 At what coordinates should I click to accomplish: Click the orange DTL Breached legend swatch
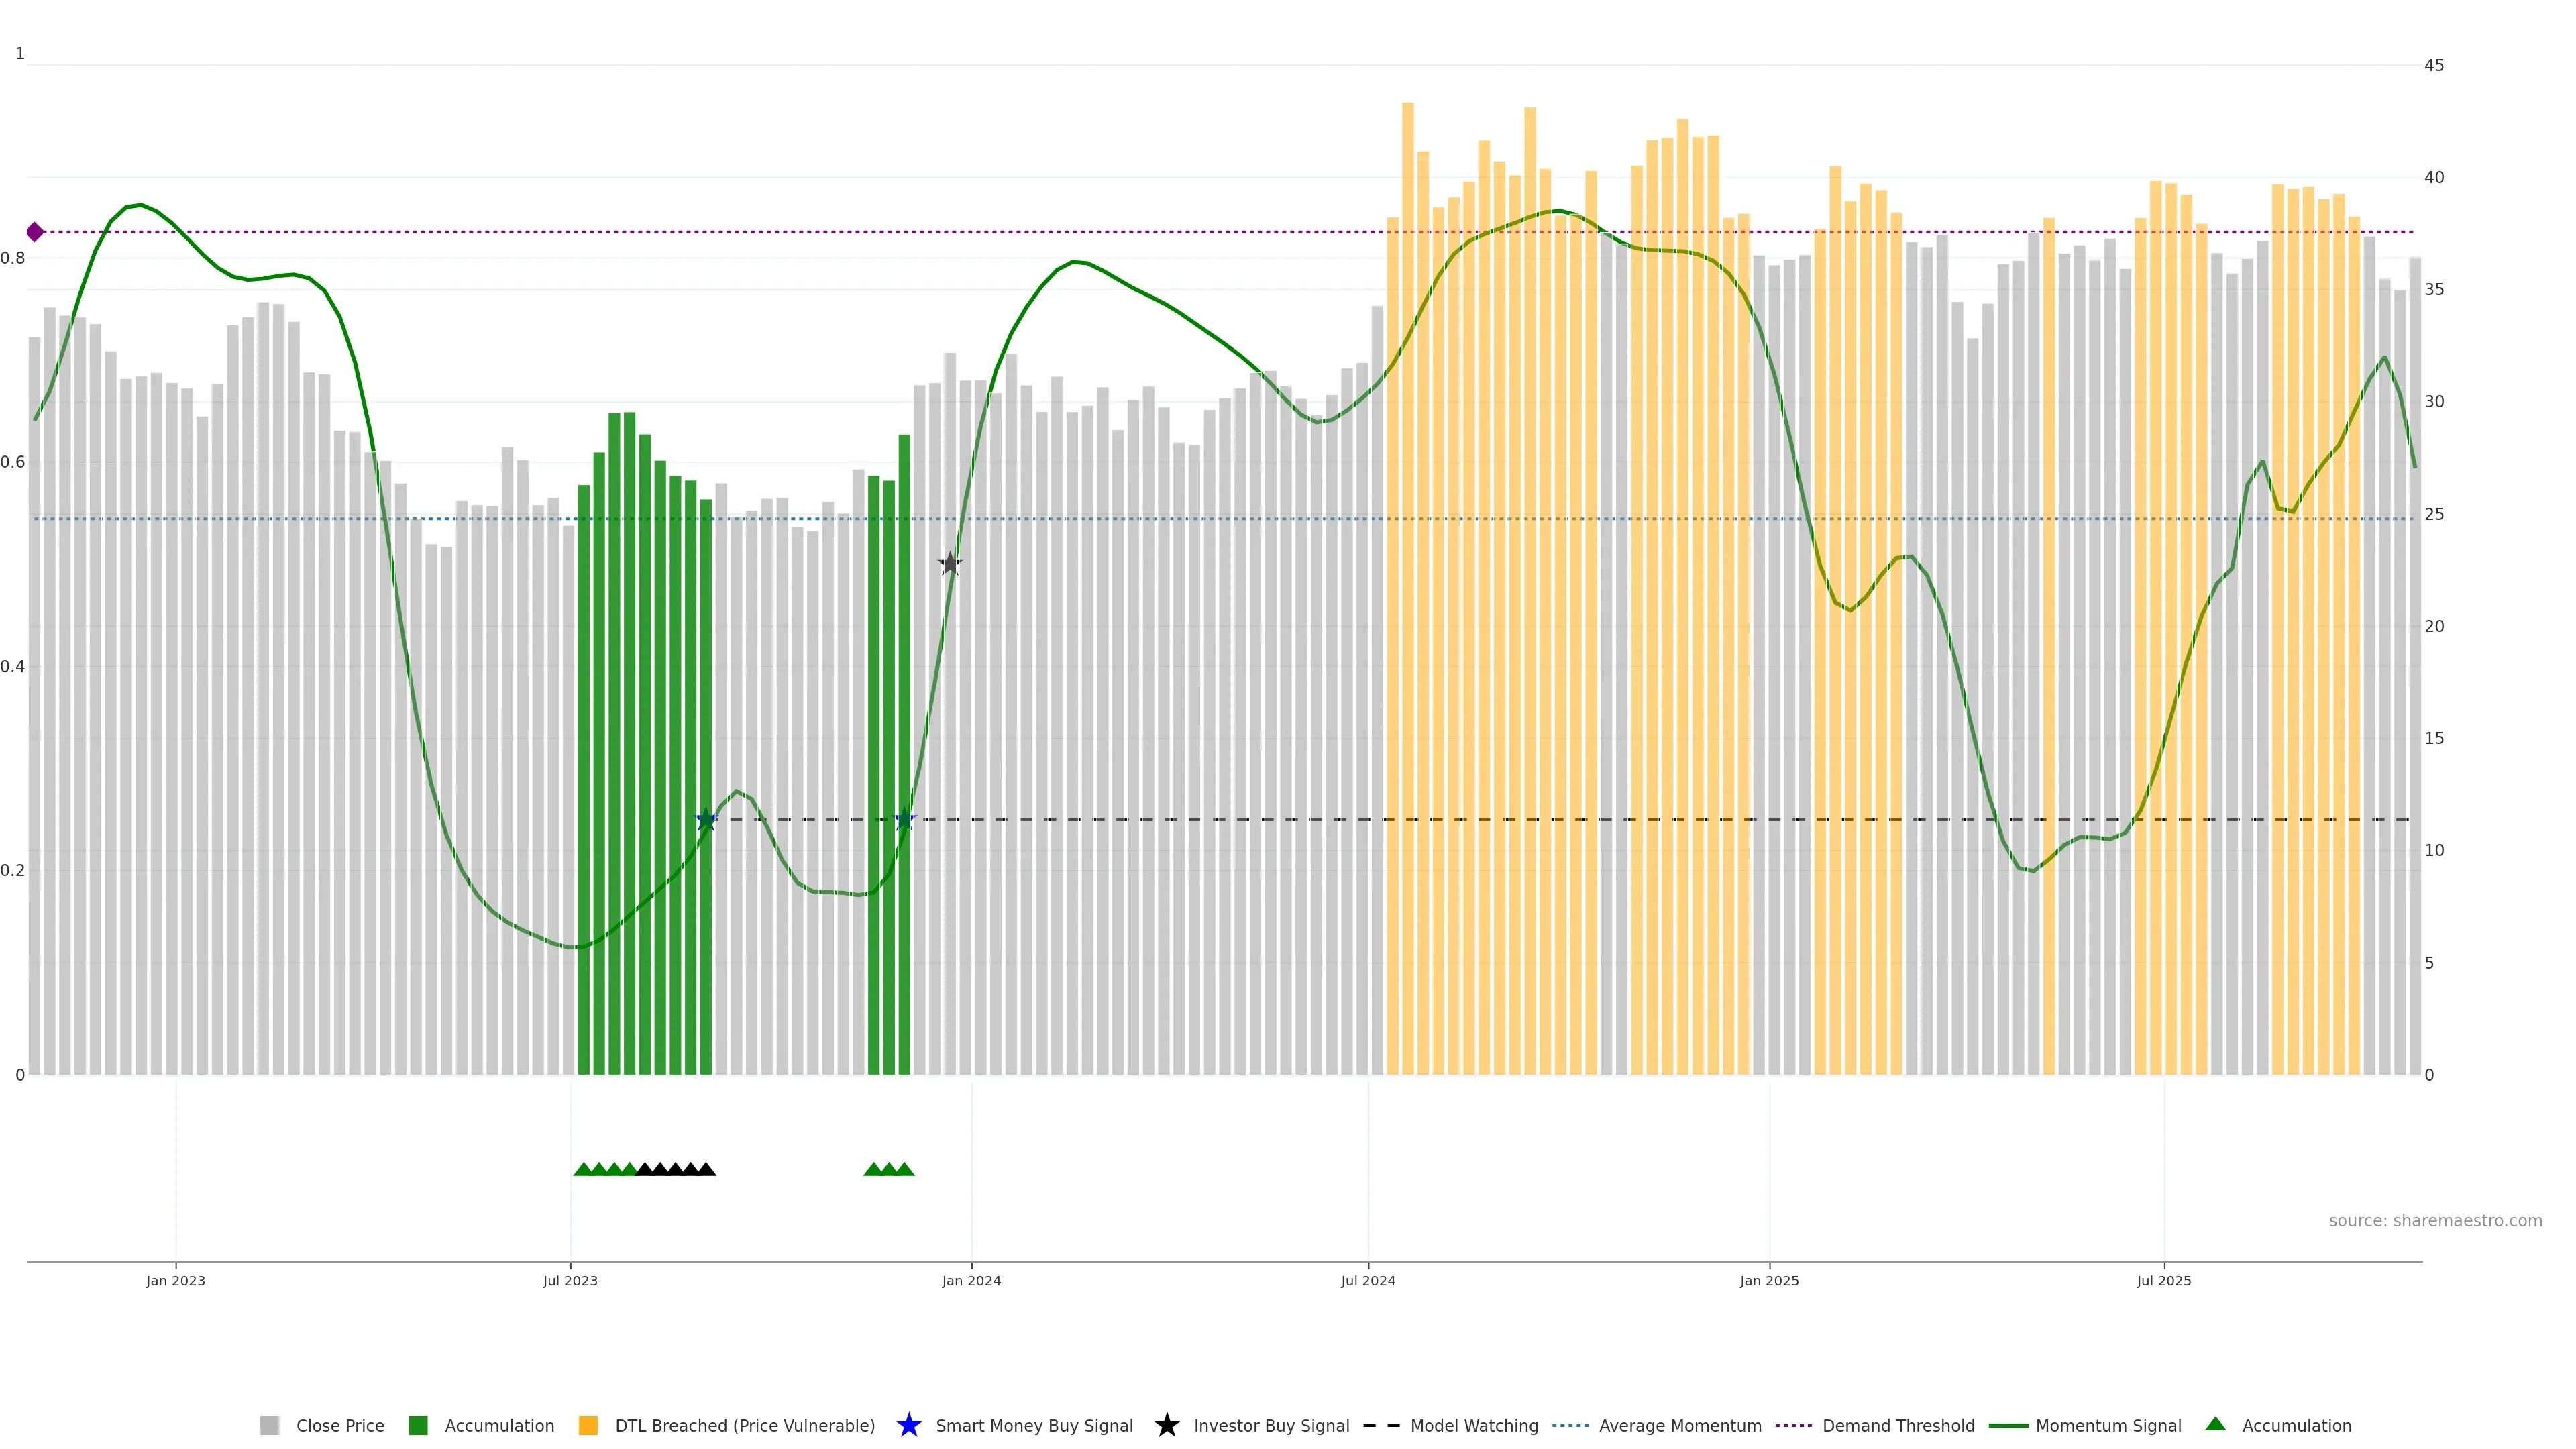click(x=588, y=1426)
